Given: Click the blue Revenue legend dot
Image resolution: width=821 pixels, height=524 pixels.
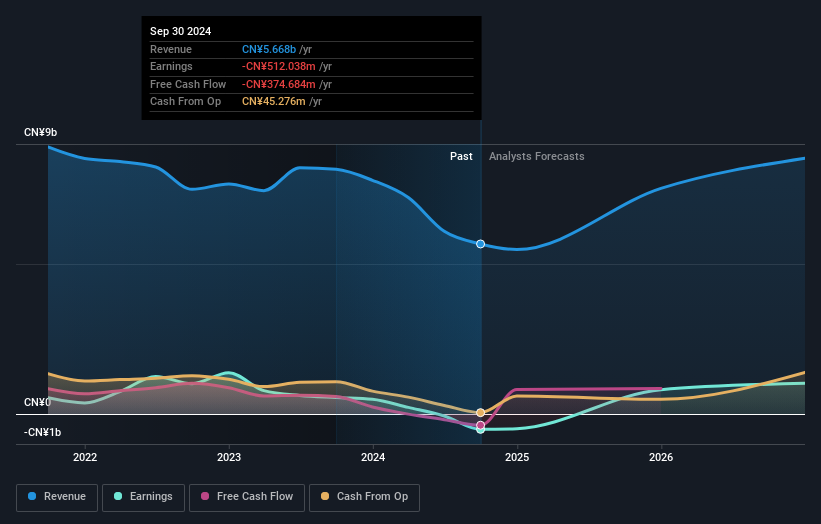Looking at the screenshot, I should click(32, 496).
